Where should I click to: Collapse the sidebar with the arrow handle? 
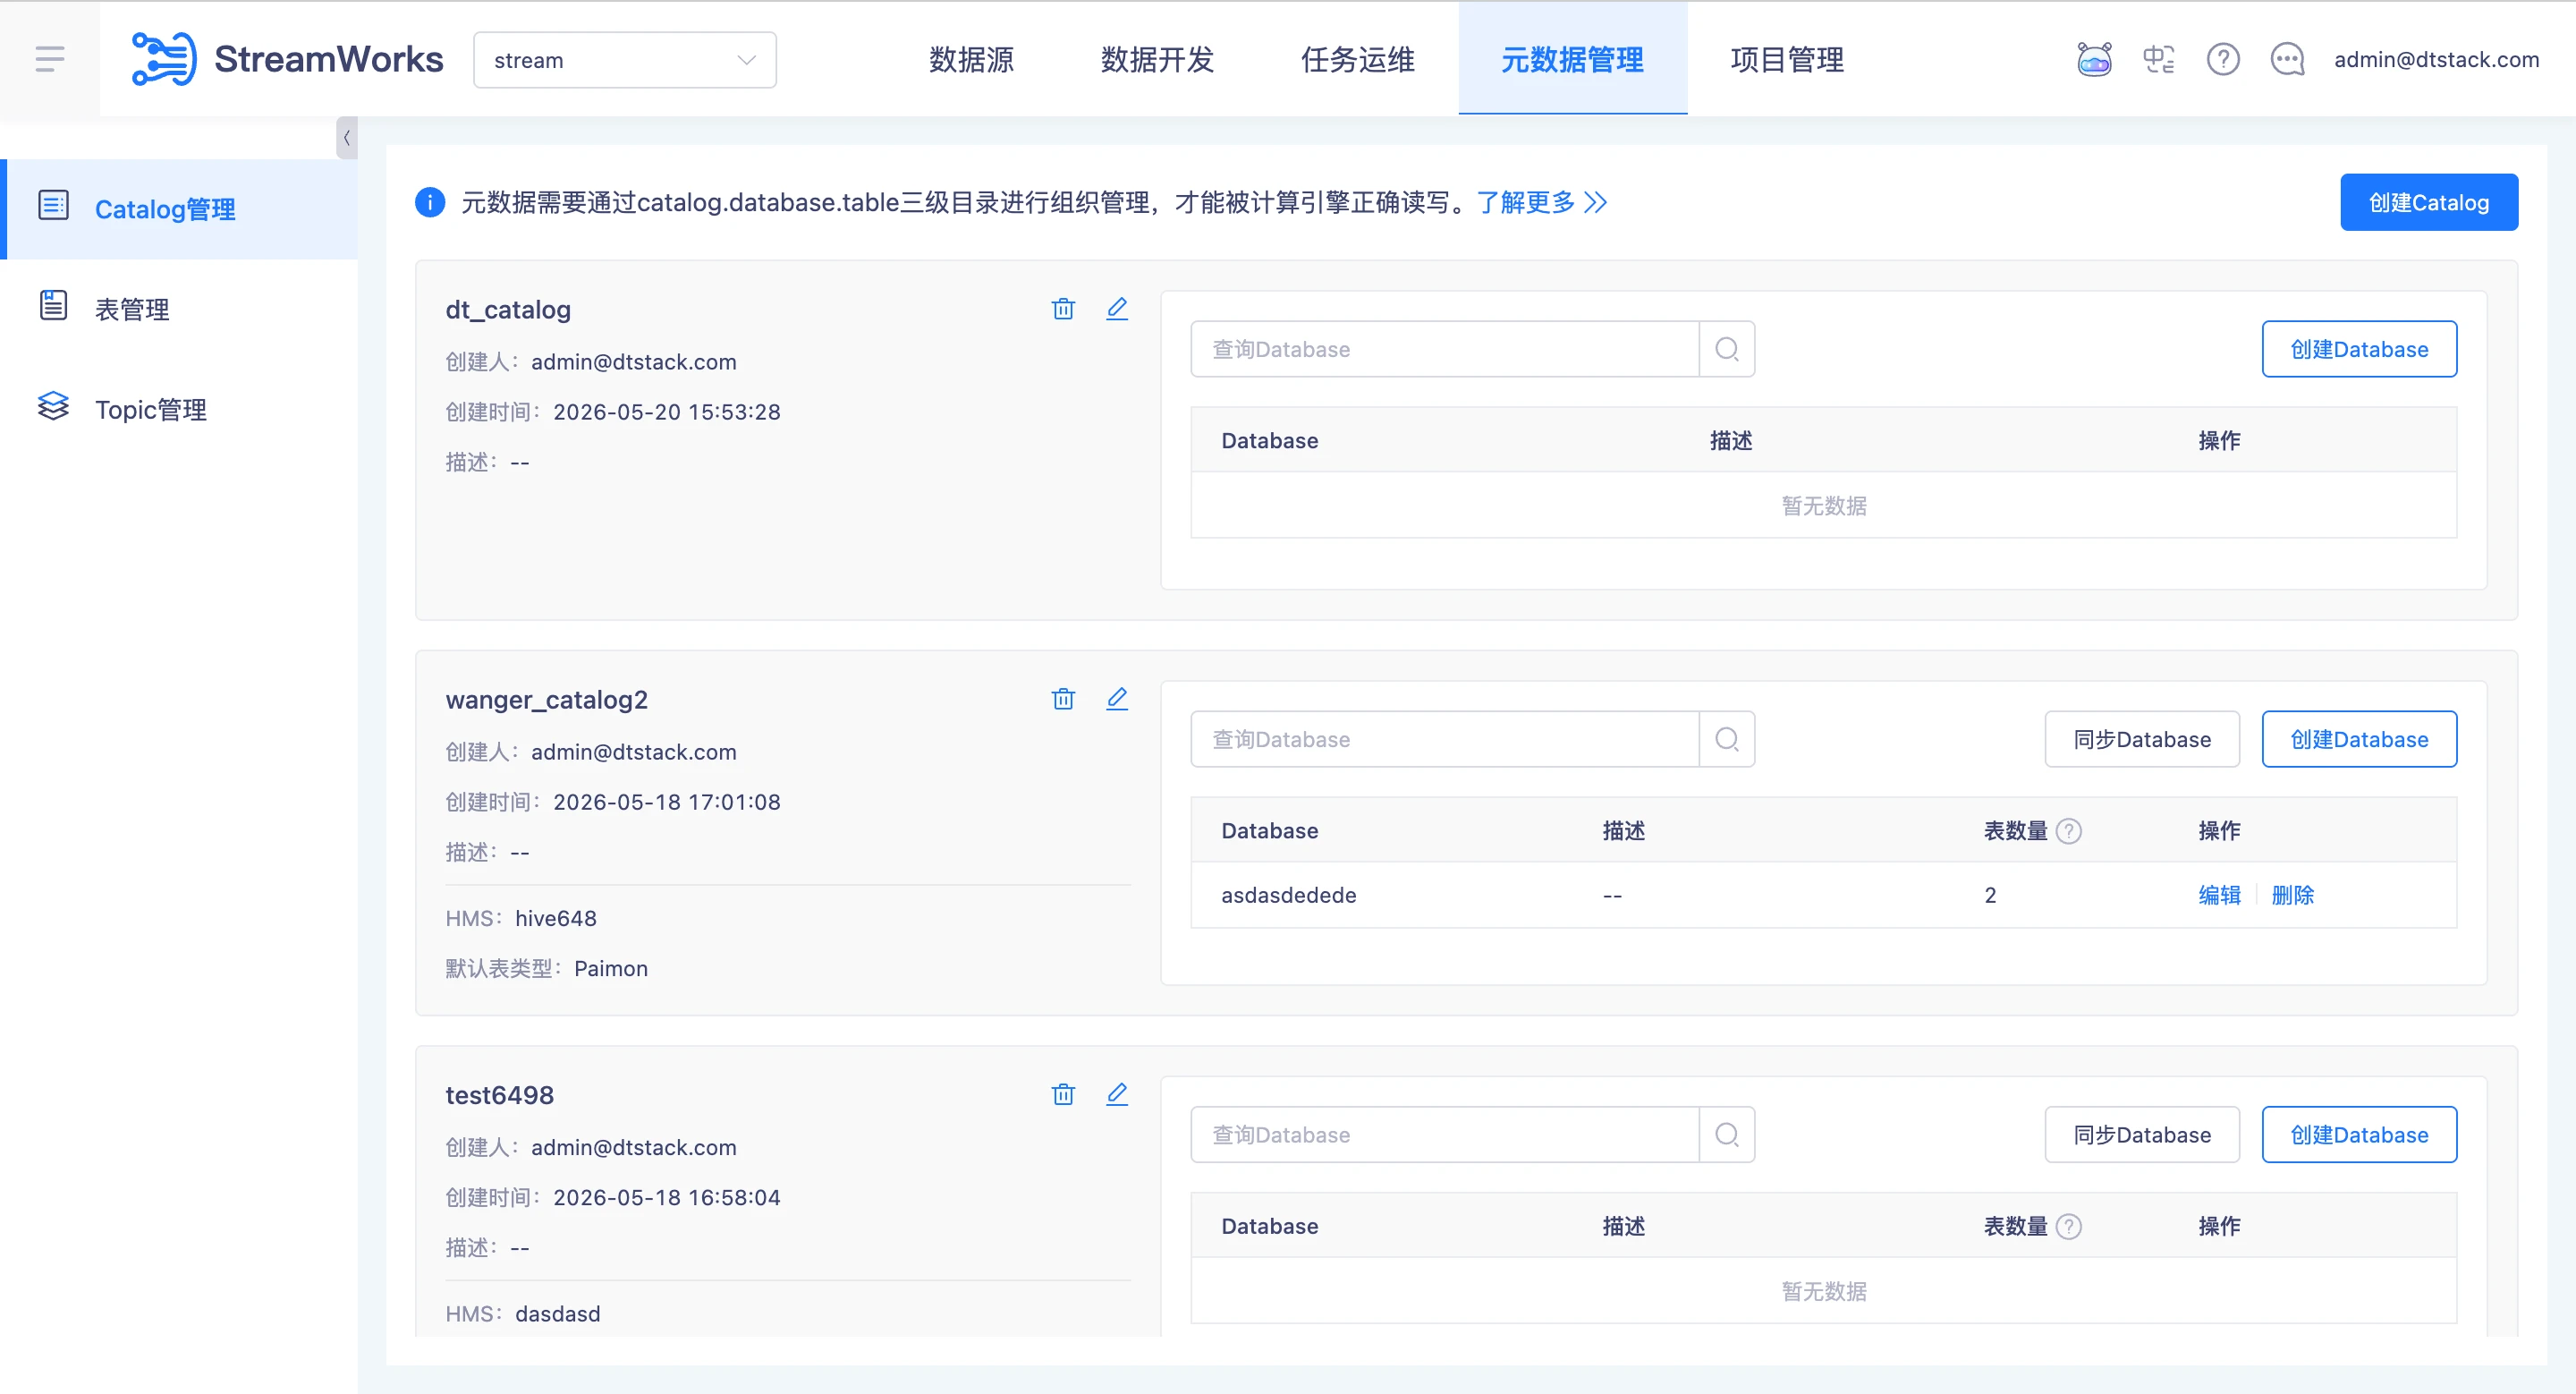(x=346, y=138)
